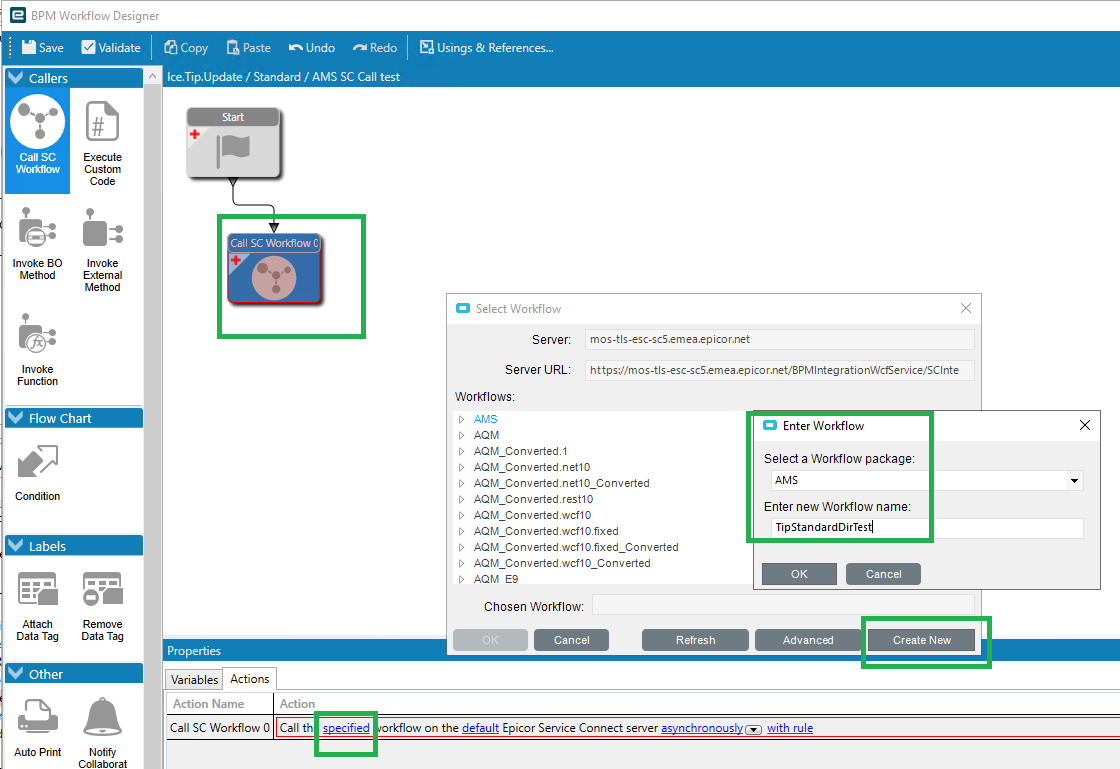The height and width of the screenshot is (769, 1120).
Task: Switch to the Variables tab
Action: pyautogui.click(x=194, y=680)
